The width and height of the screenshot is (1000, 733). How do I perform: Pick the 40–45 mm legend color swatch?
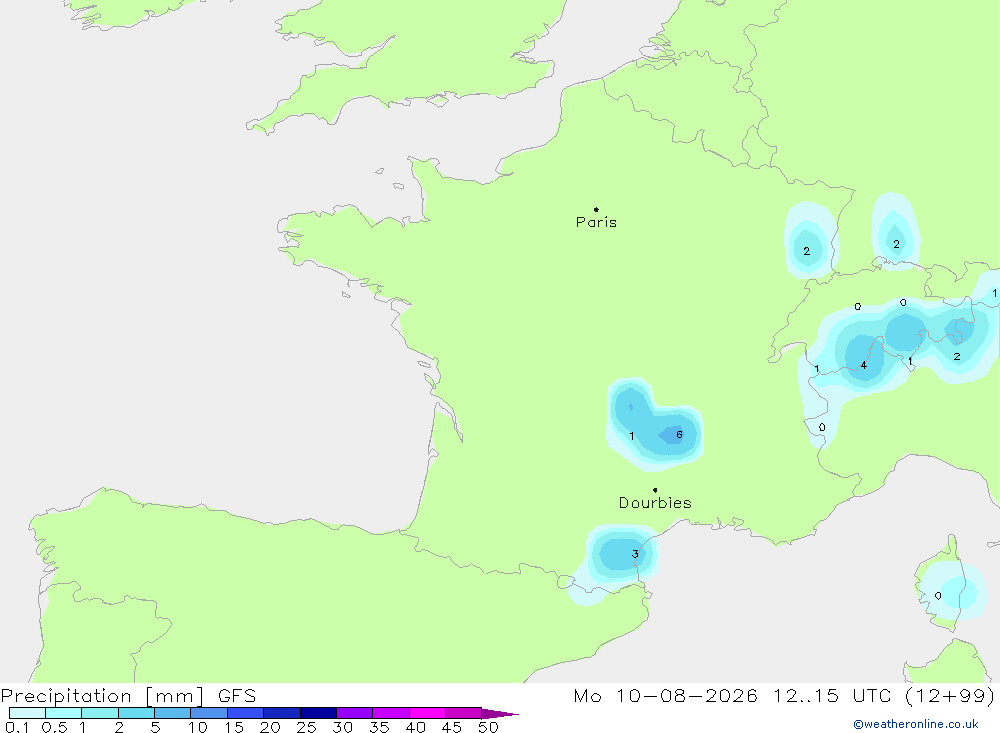point(427,713)
